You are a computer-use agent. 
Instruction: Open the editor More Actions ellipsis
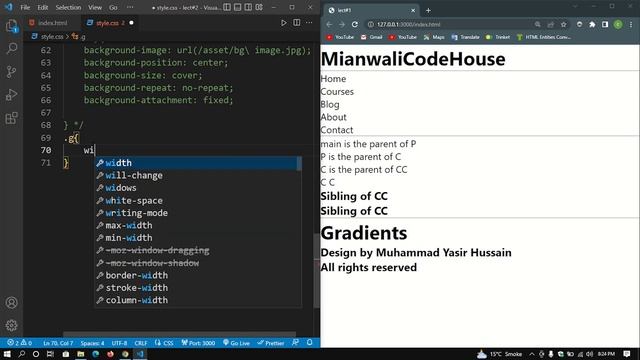(x=309, y=23)
